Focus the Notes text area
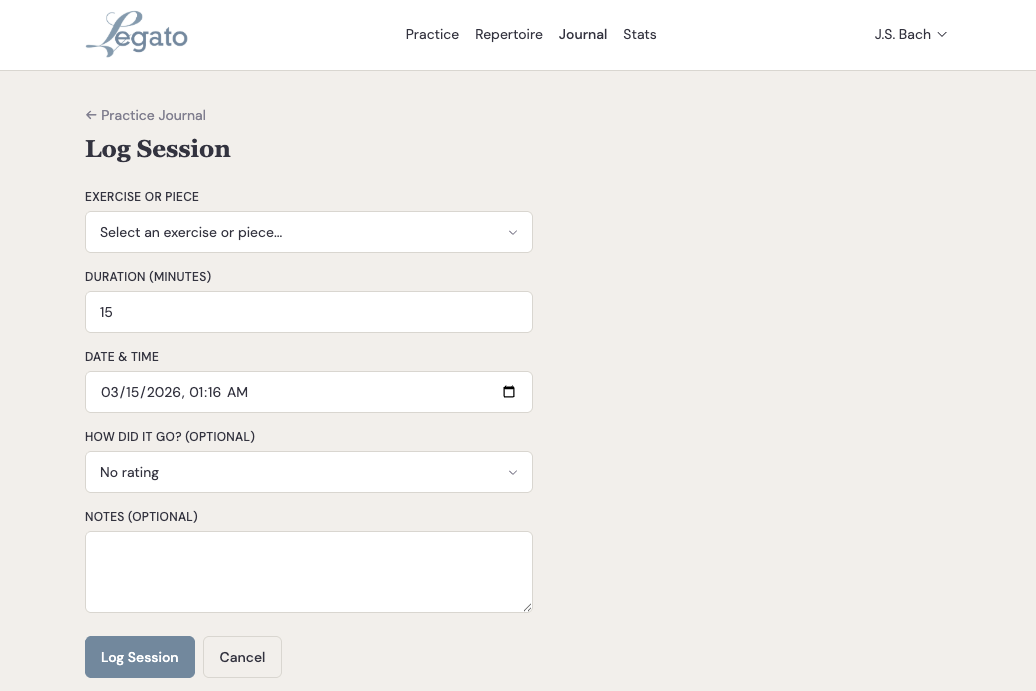The height and width of the screenshot is (691, 1036). coord(309,571)
